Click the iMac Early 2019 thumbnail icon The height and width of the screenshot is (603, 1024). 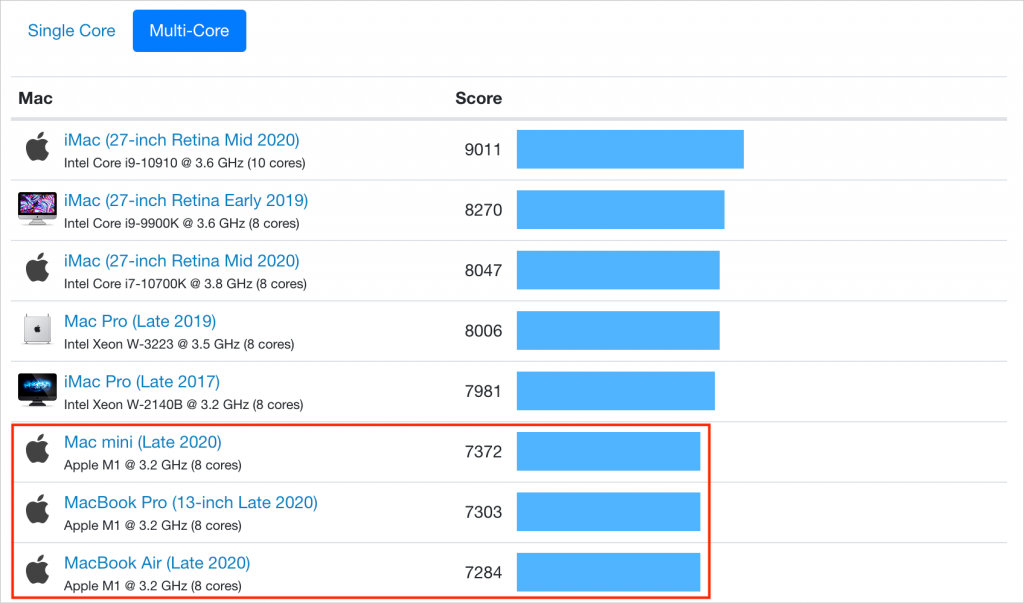[x=37, y=209]
